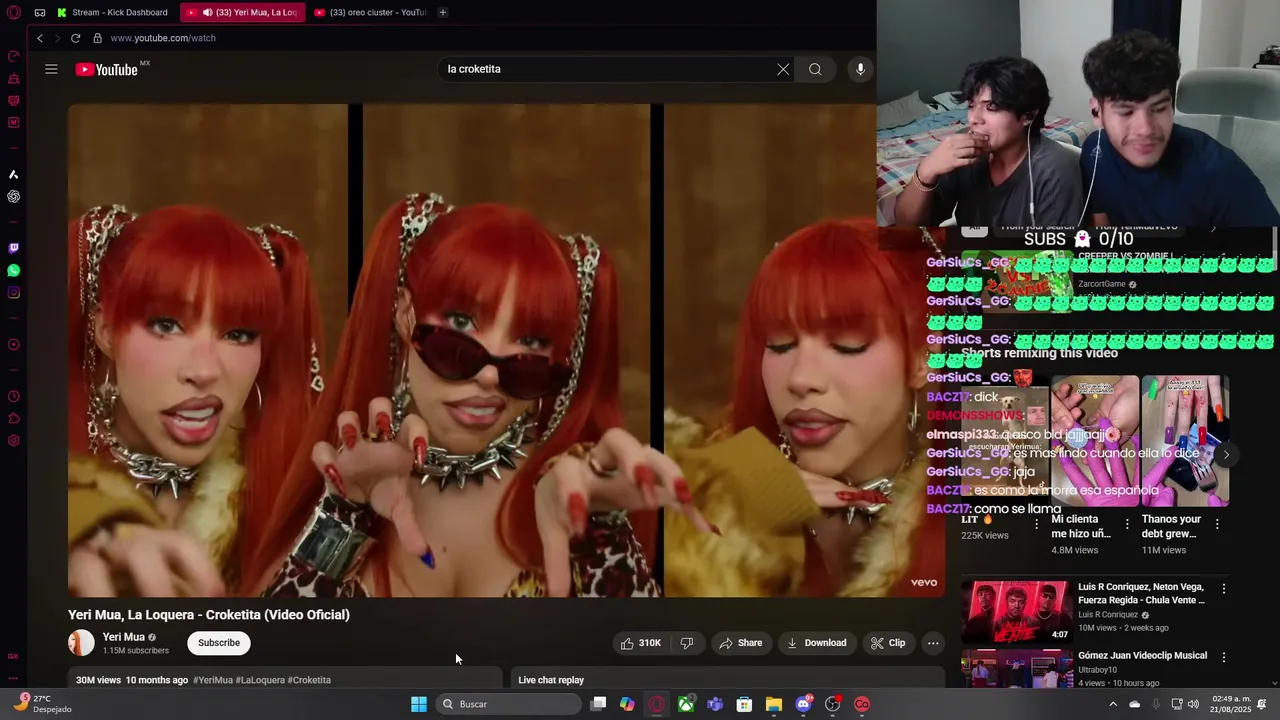
Task: Share the video
Action: coord(741,643)
